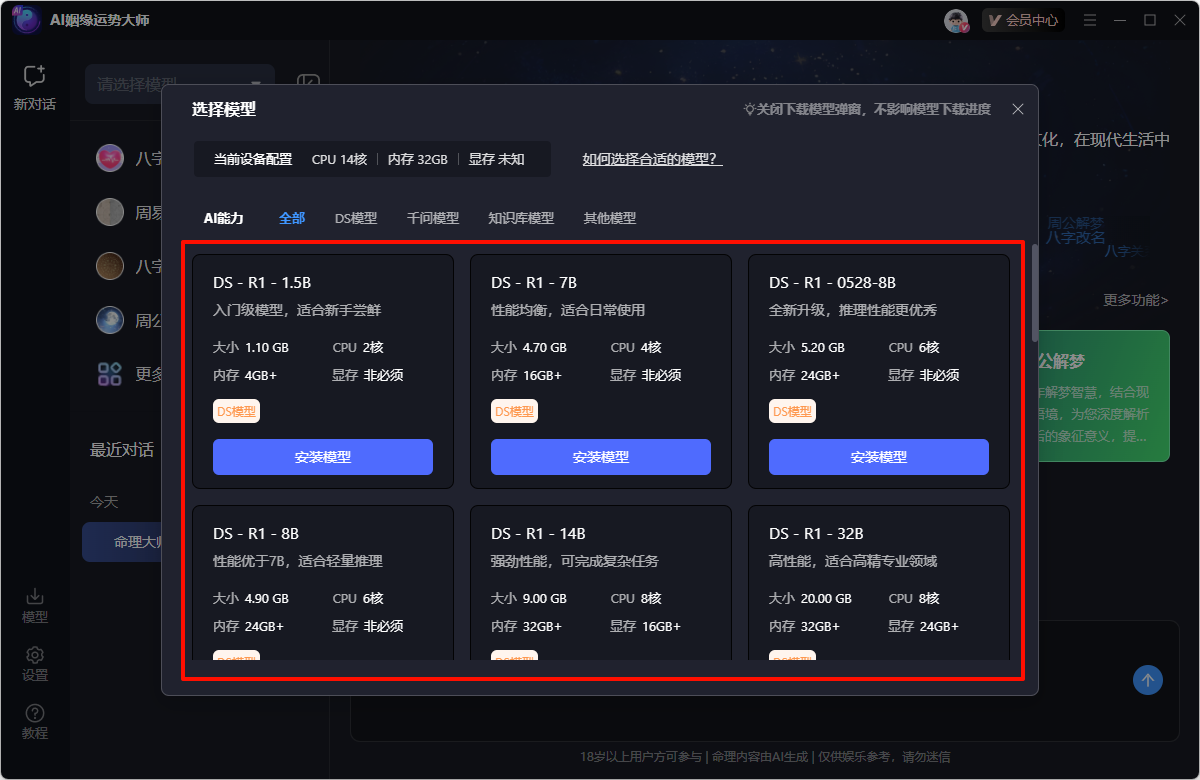Open the Model download icon in sidebar
Screen dimensions: 1200x780
(34, 596)
